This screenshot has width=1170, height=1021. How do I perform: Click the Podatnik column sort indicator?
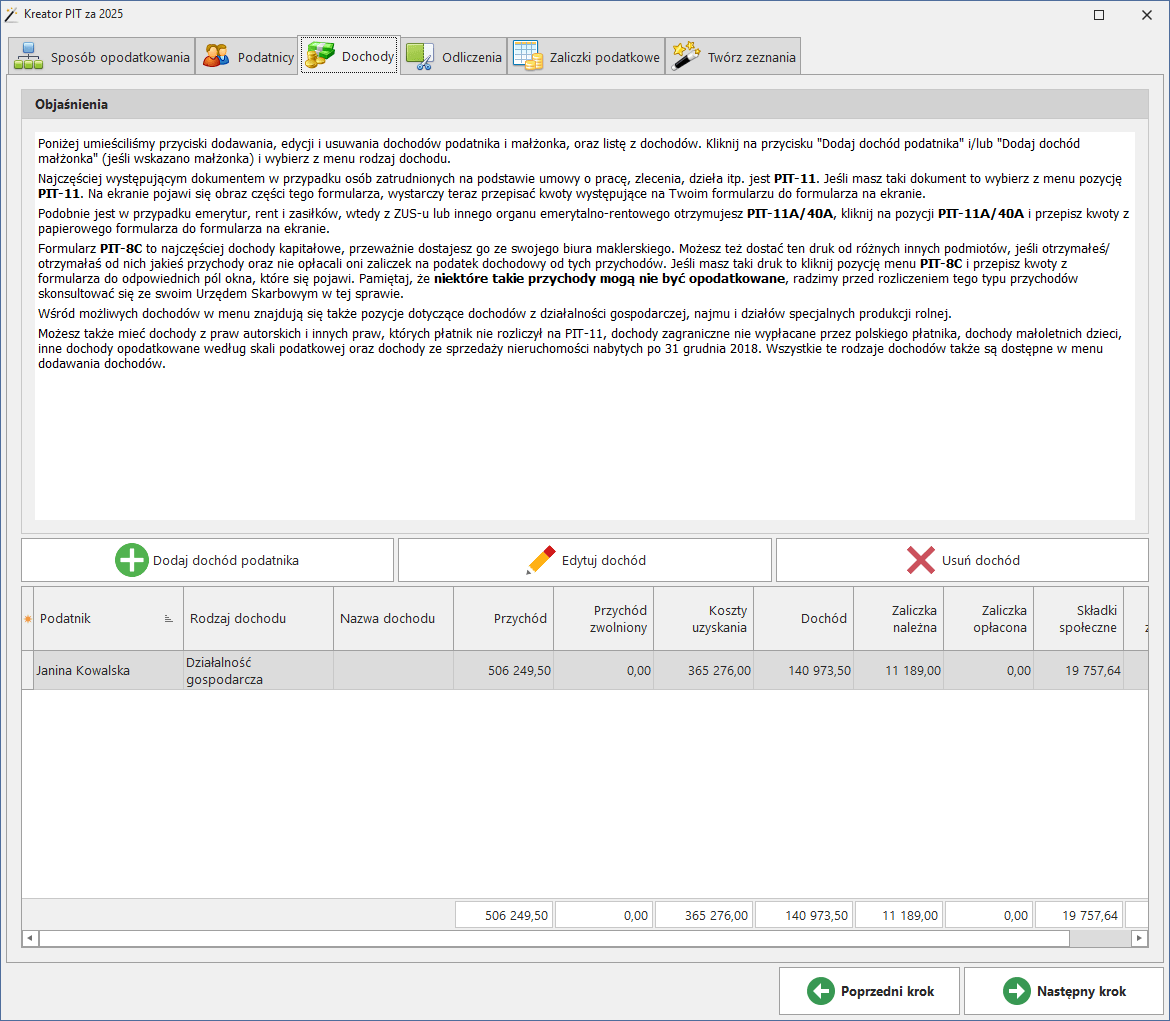[x=169, y=619]
